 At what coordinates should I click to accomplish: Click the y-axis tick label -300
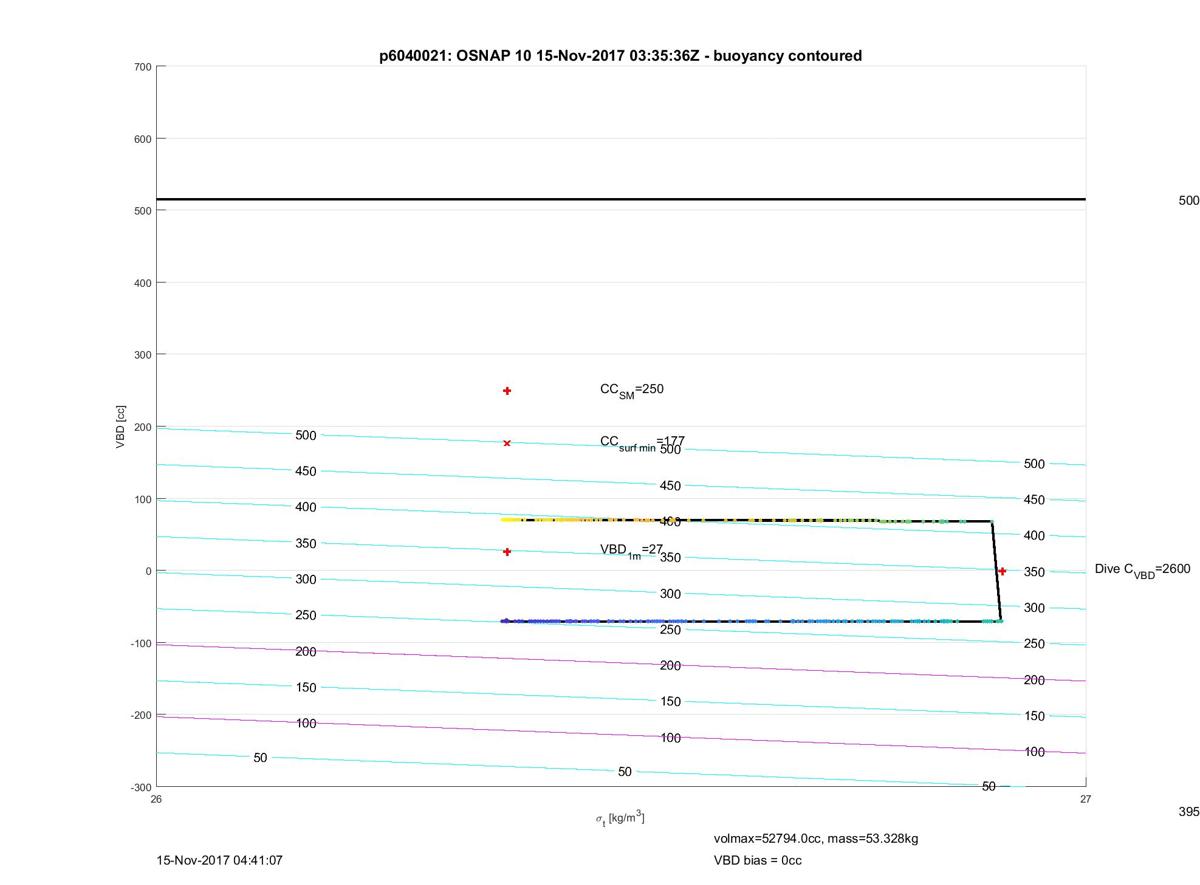pos(140,787)
